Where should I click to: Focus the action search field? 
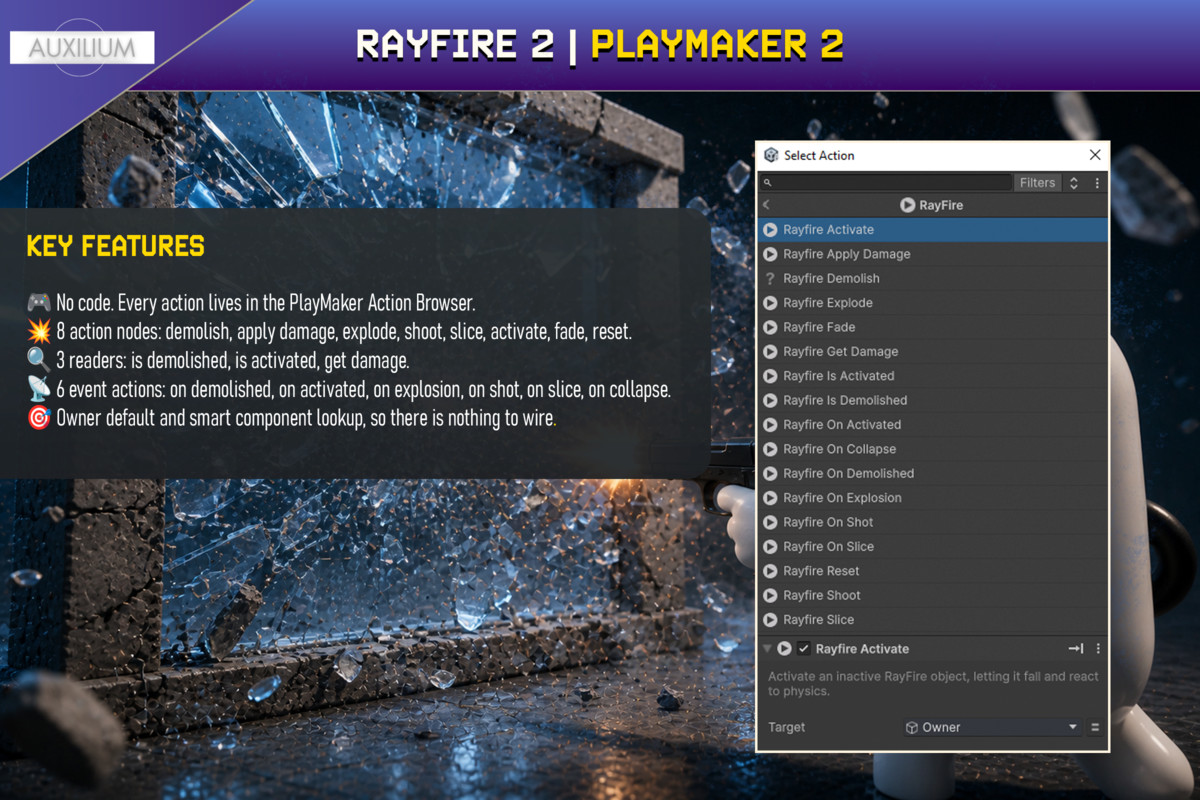(886, 183)
